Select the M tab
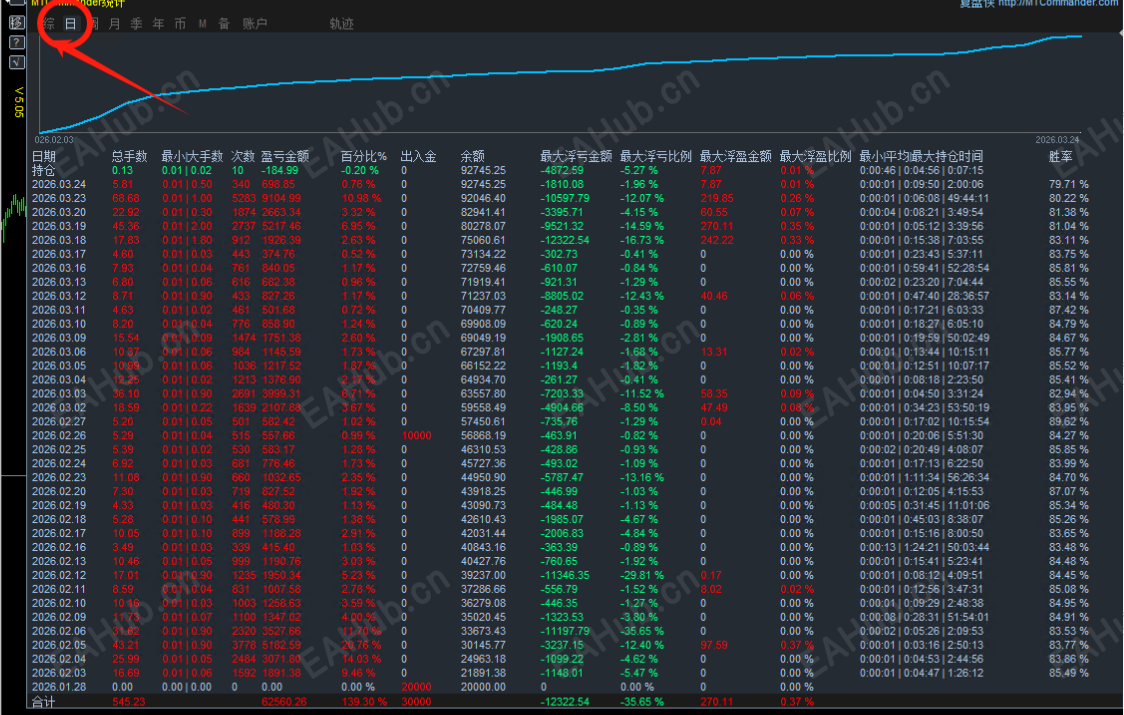The width and height of the screenshot is (1124, 715). point(203,24)
